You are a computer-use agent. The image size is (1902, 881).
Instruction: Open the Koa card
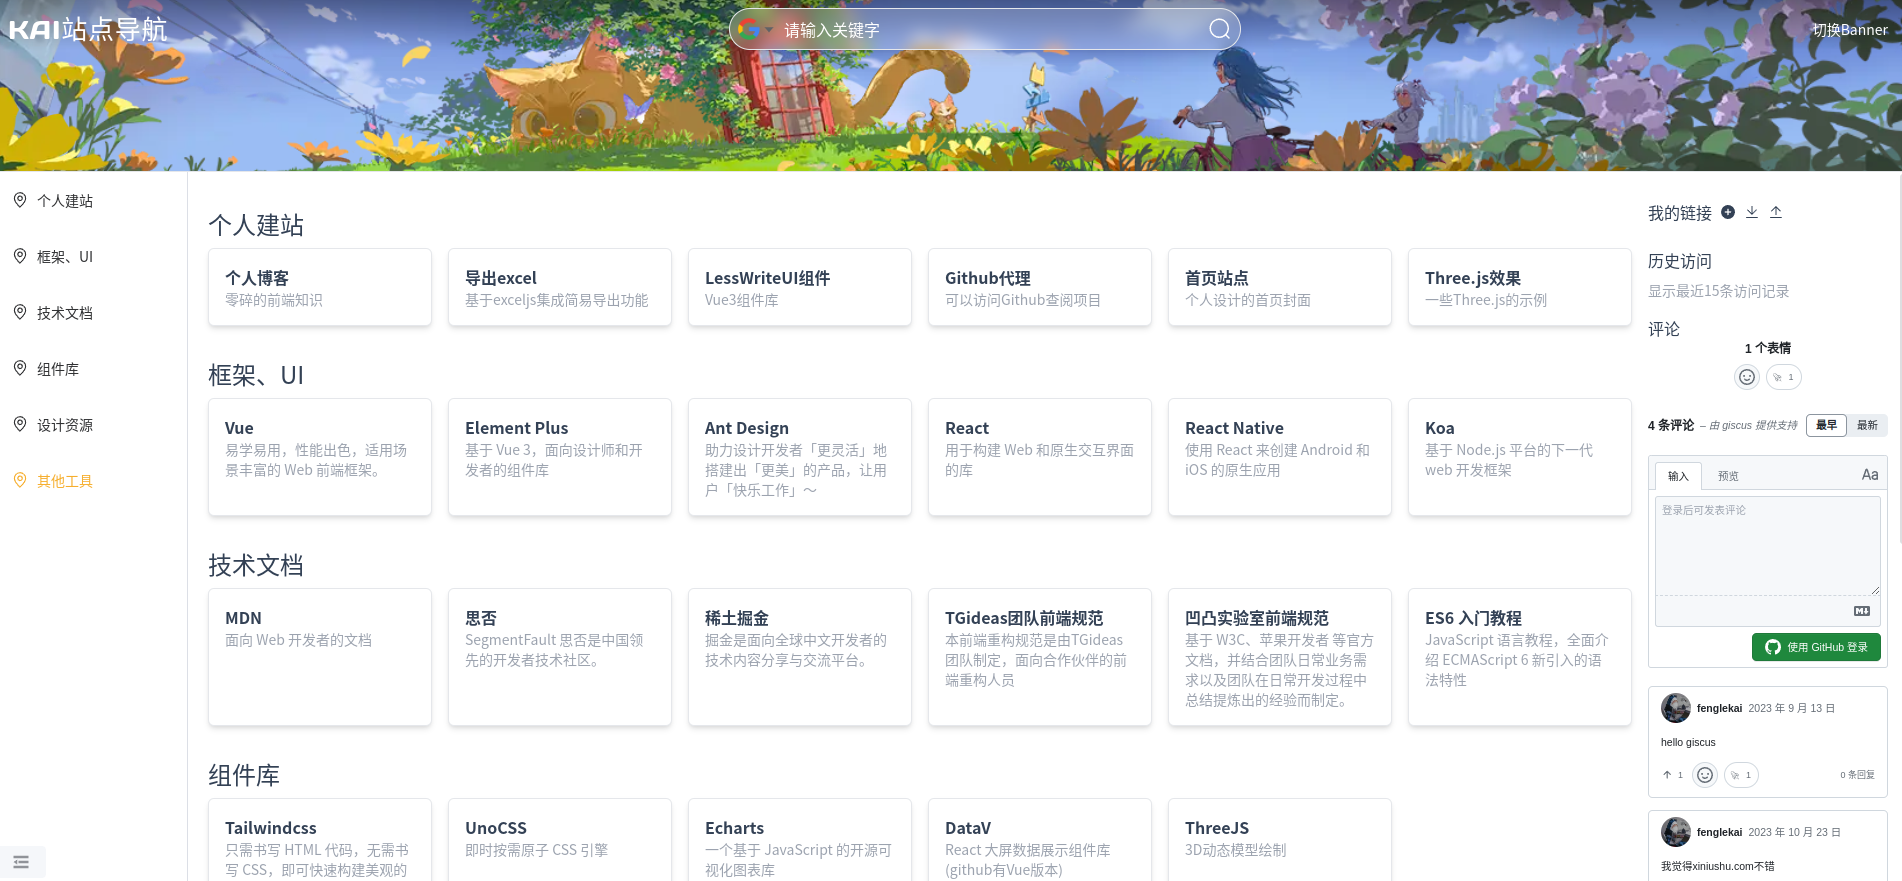click(1520, 457)
